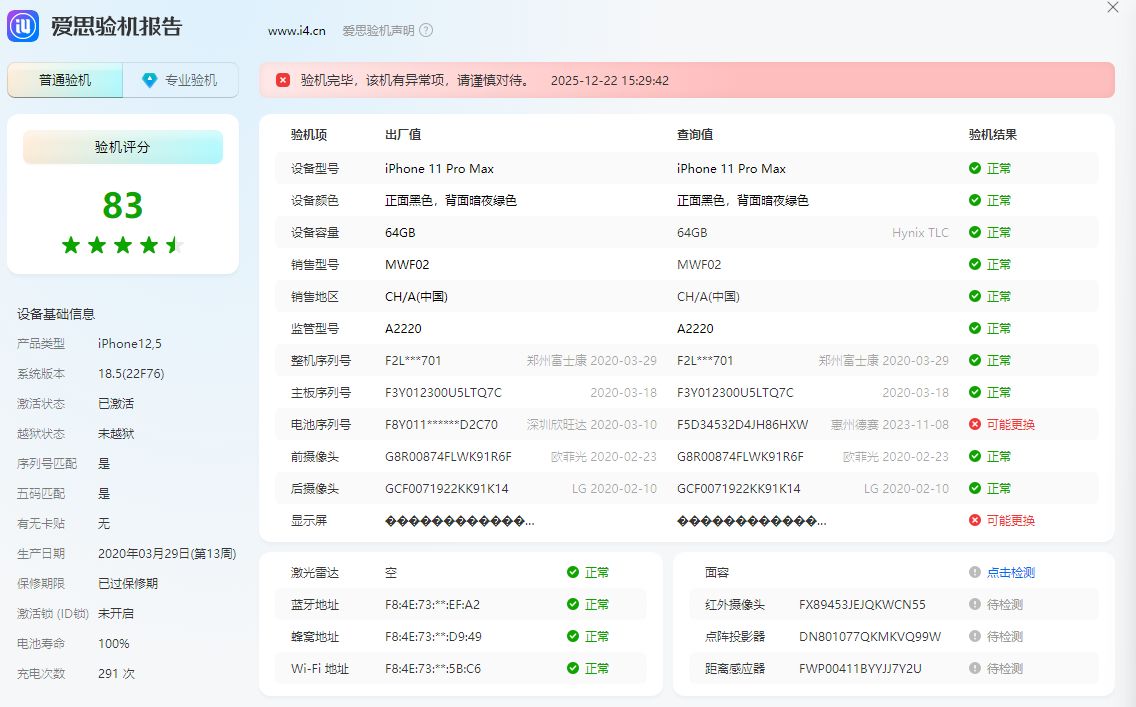Click the report timestamp 2025-12-22 15:29:42
The width and height of the screenshot is (1136, 707).
click(609, 80)
